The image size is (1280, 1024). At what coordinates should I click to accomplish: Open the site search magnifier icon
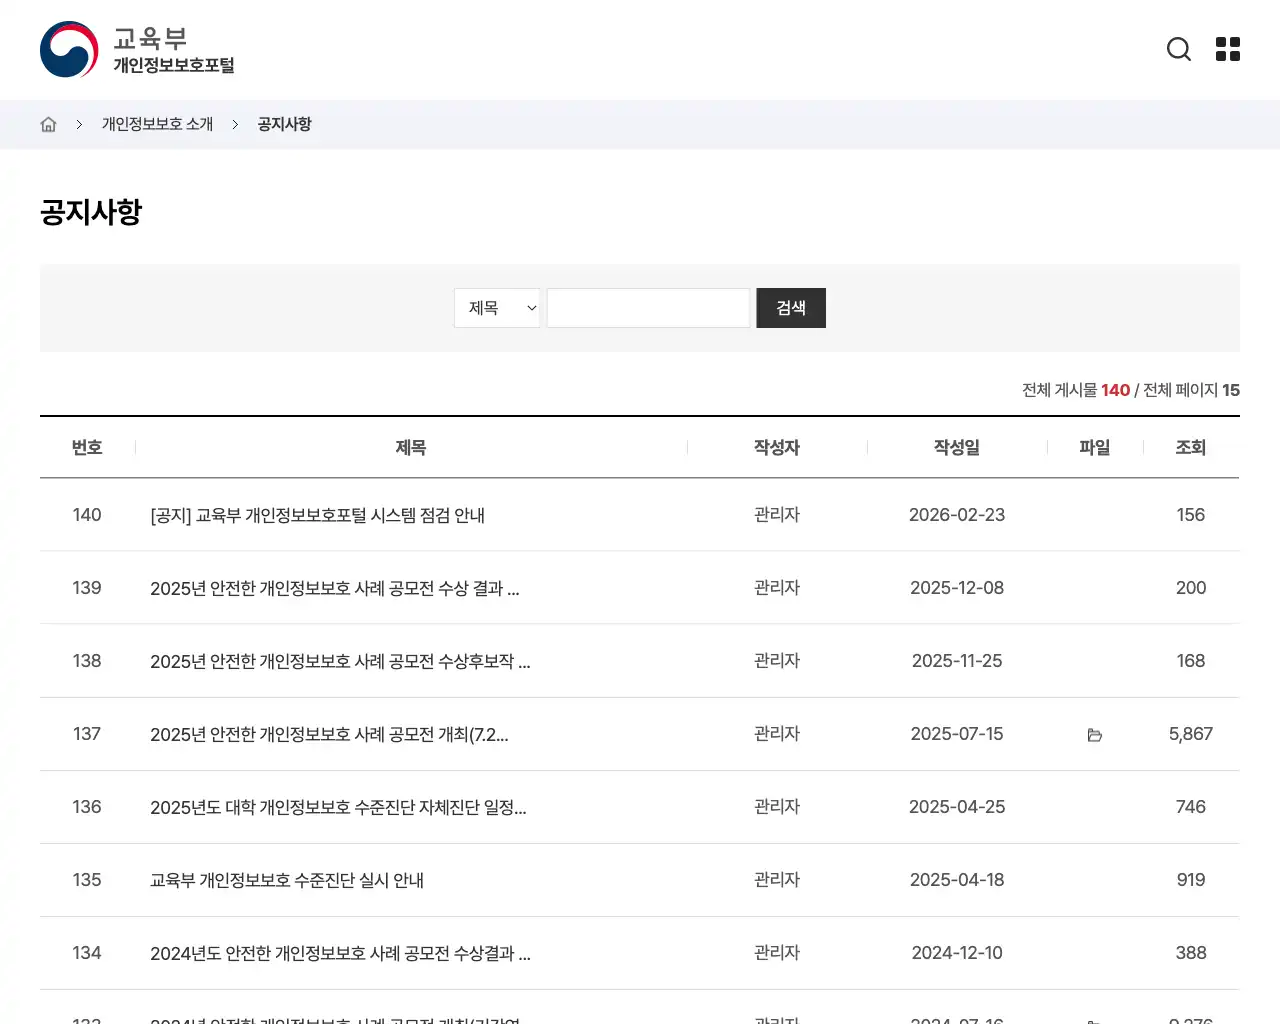[x=1179, y=49]
